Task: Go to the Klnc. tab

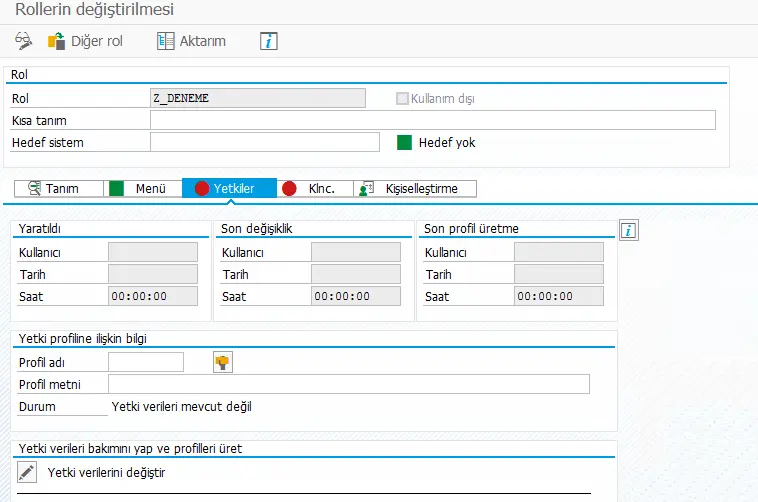Action: pos(314,188)
